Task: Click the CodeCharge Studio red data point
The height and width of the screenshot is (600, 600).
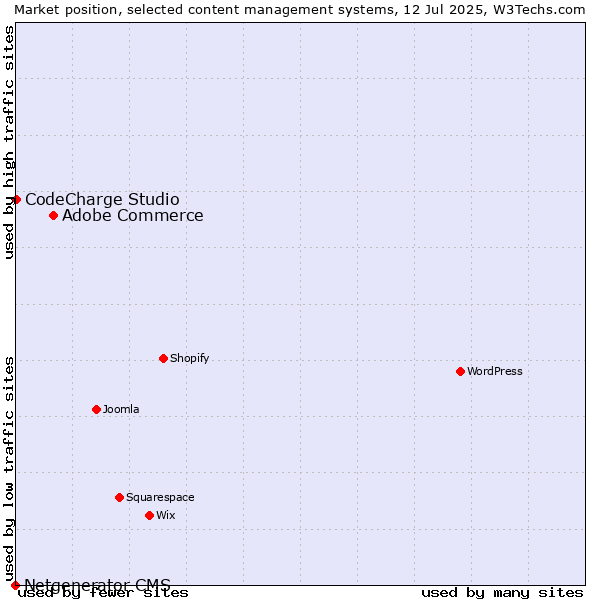Action: pos(16,200)
